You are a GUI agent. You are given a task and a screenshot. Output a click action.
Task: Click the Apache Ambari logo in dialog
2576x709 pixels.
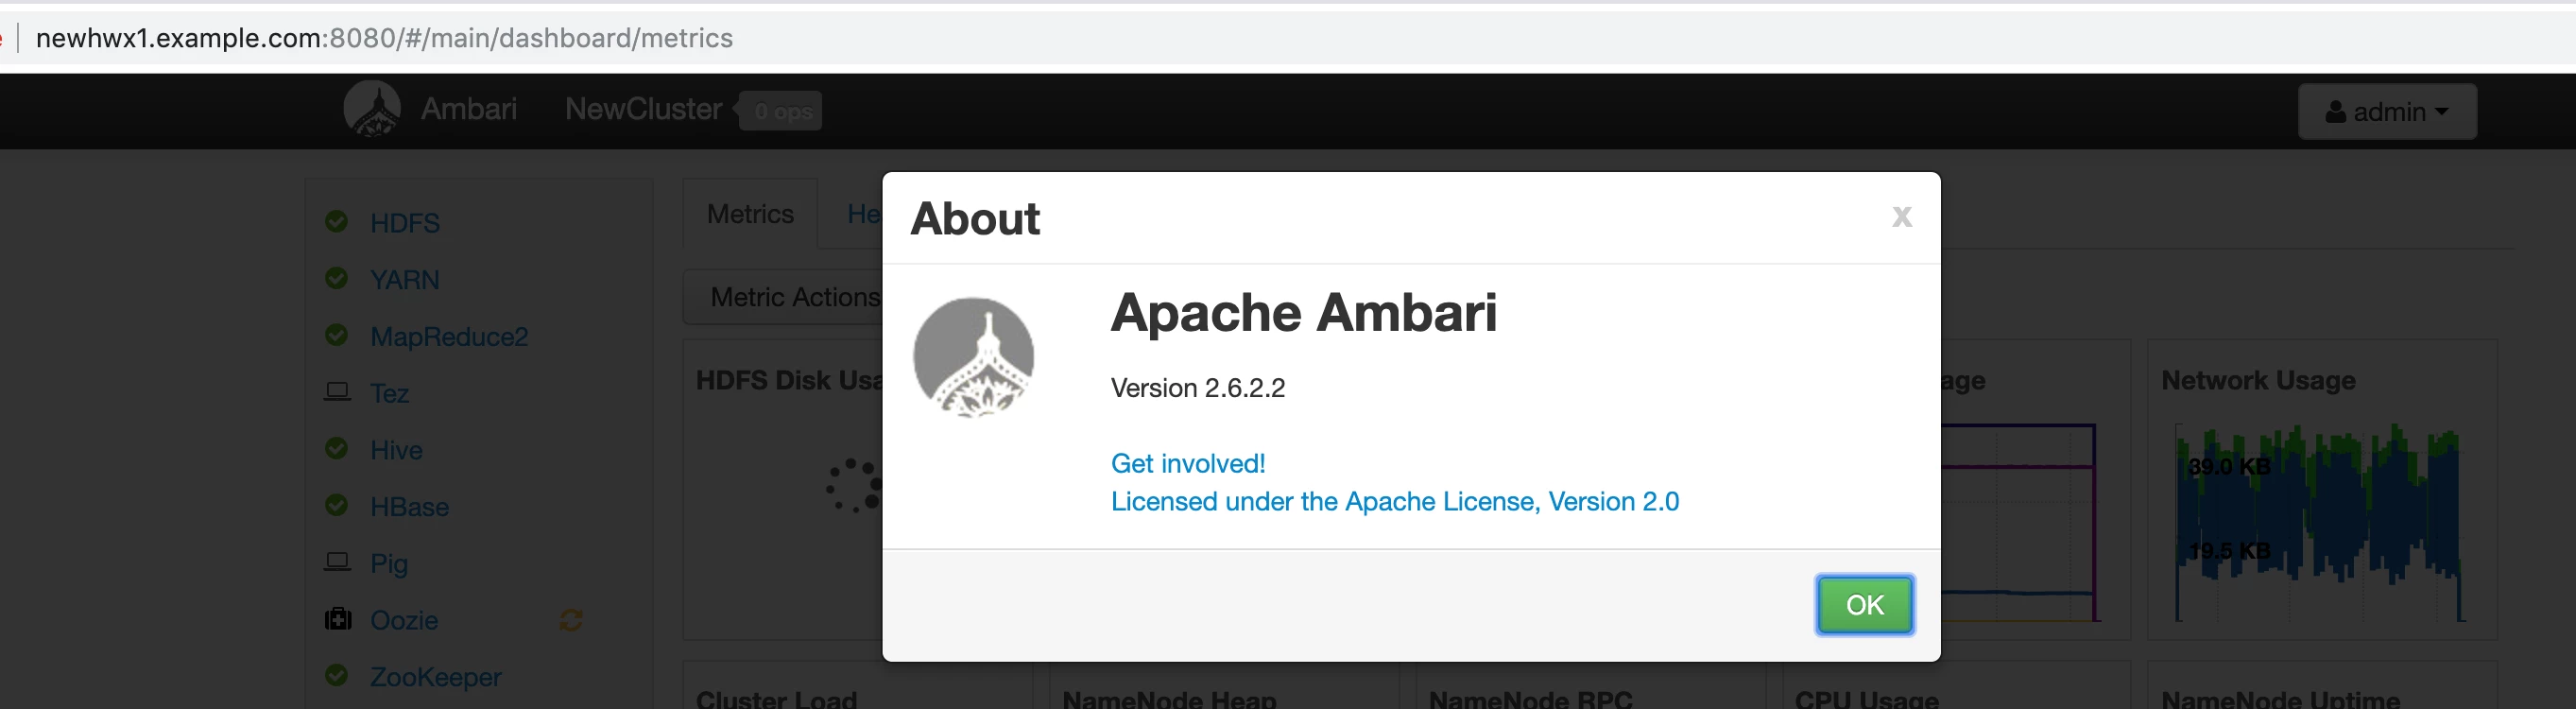[973, 357]
